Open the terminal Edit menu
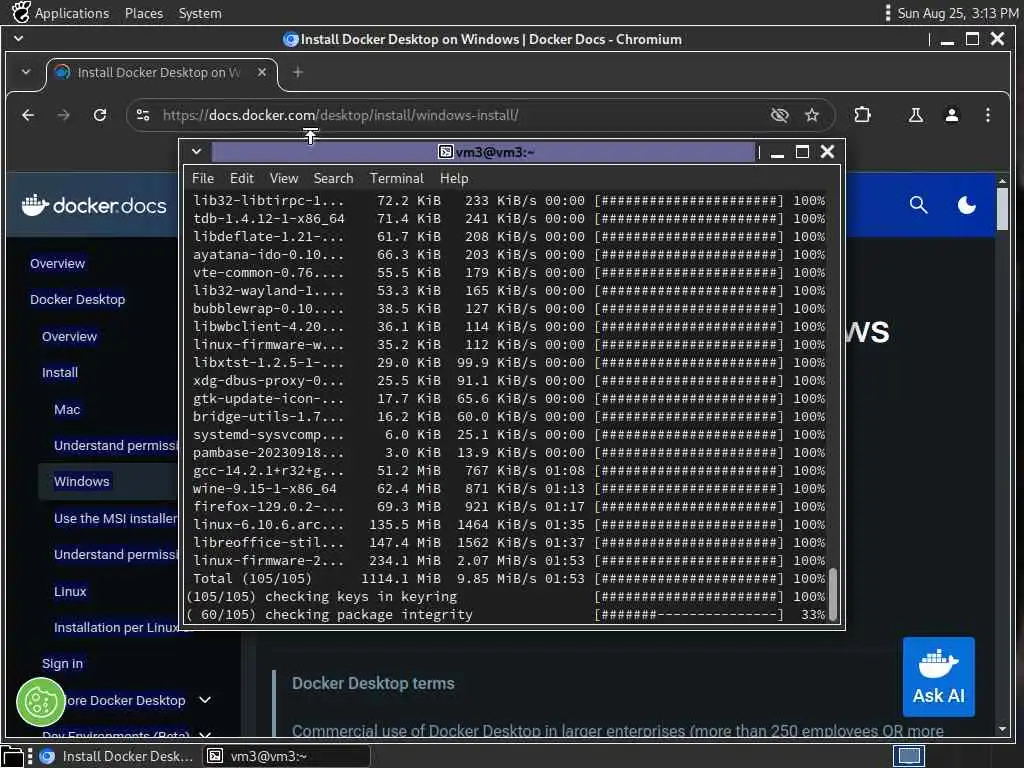 point(242,178)
